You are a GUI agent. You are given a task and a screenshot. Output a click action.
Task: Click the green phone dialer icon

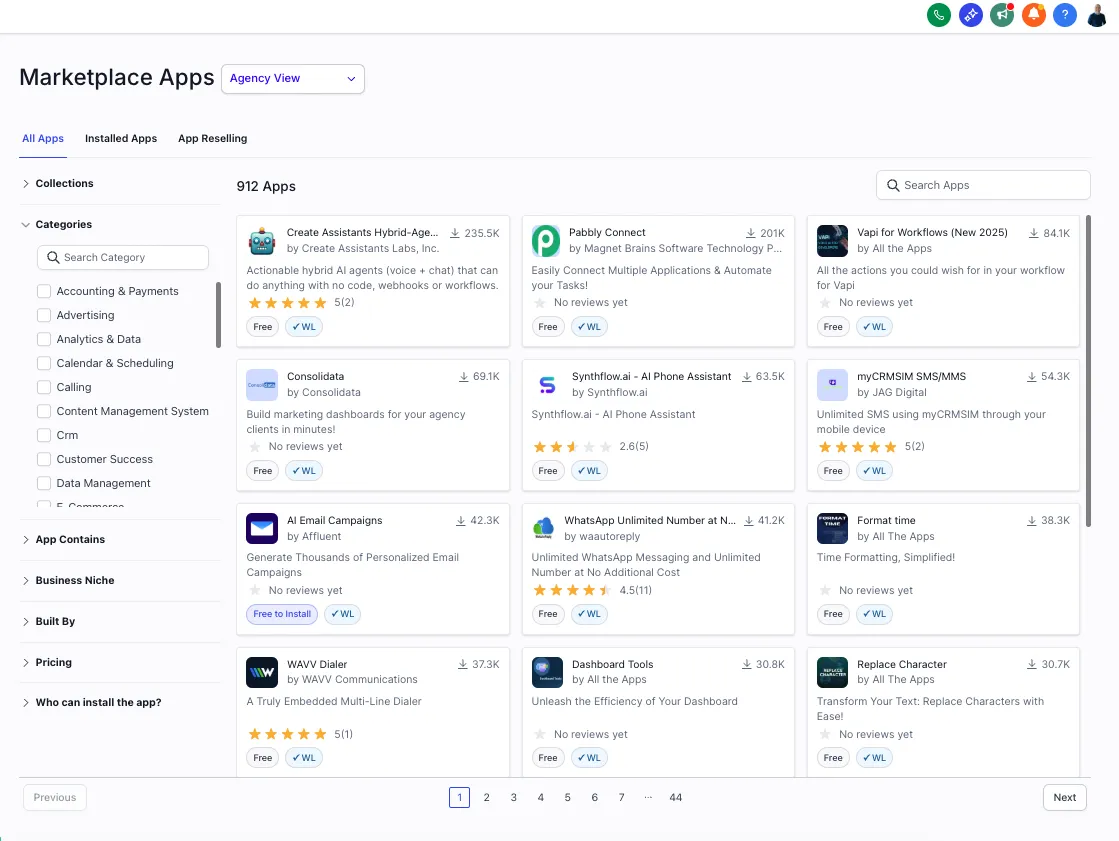[x=938, y=14]
